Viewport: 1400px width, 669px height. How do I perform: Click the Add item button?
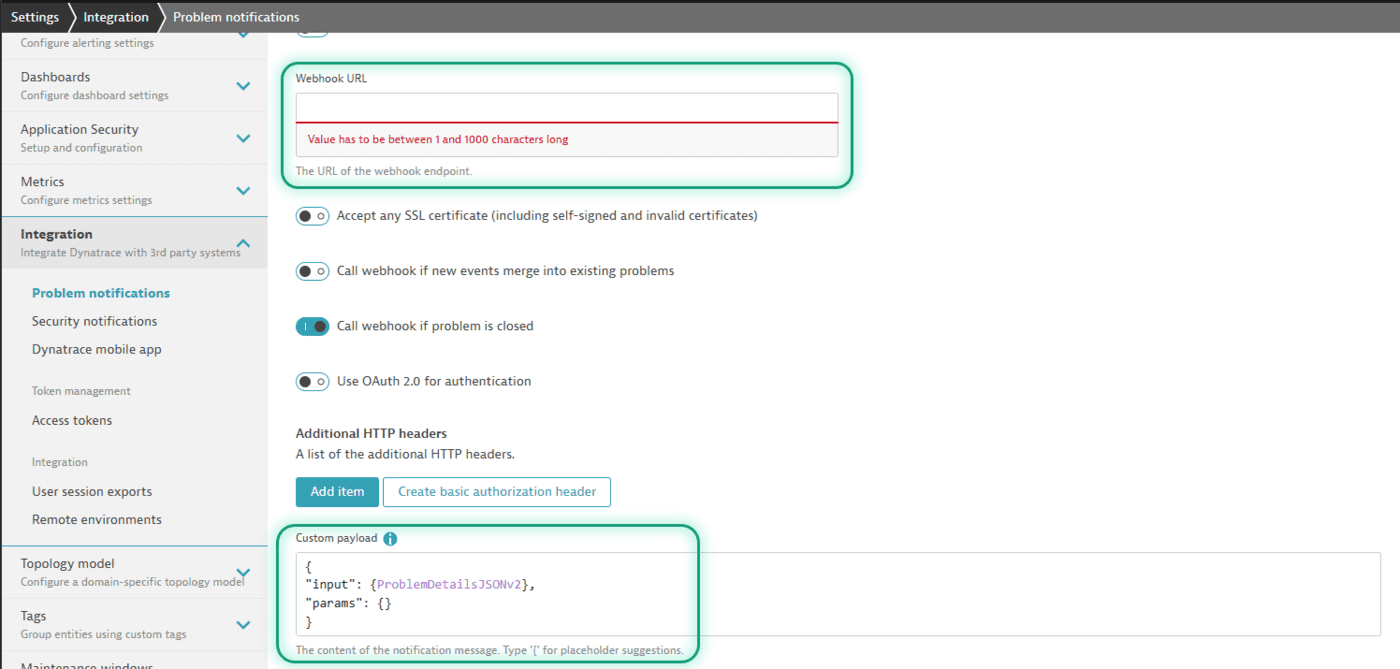(x=337, y=491)
